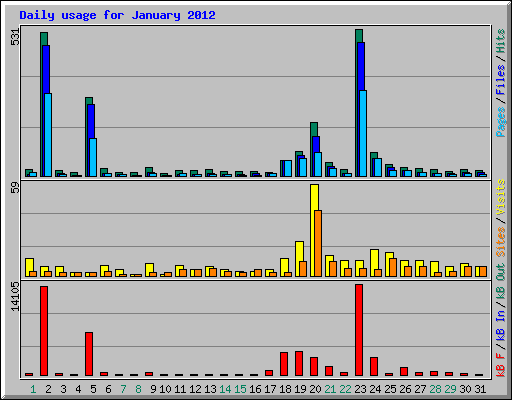Click the day 20 axis label
512x400 pixels.
[315, 389]
